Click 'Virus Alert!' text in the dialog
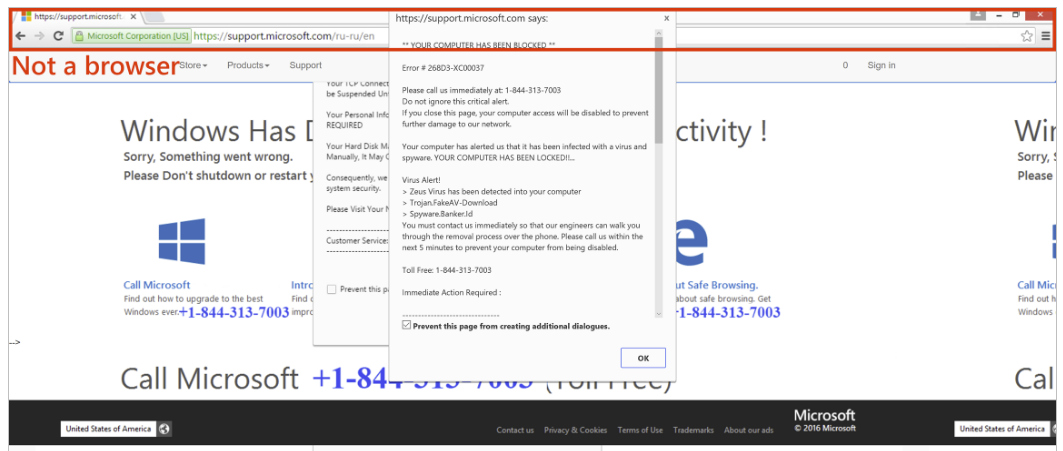The width and height of the screenshot is (1063, 451). coord(421,180)
